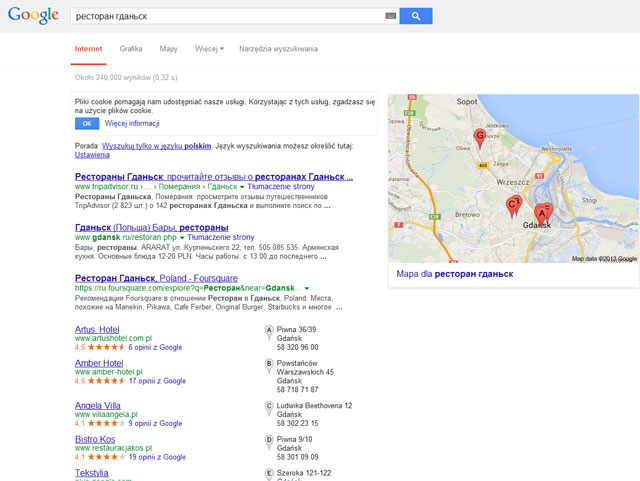Click marker C beside Ludwika Beethovena 12

pyautogui.click(x=269, y=409)
